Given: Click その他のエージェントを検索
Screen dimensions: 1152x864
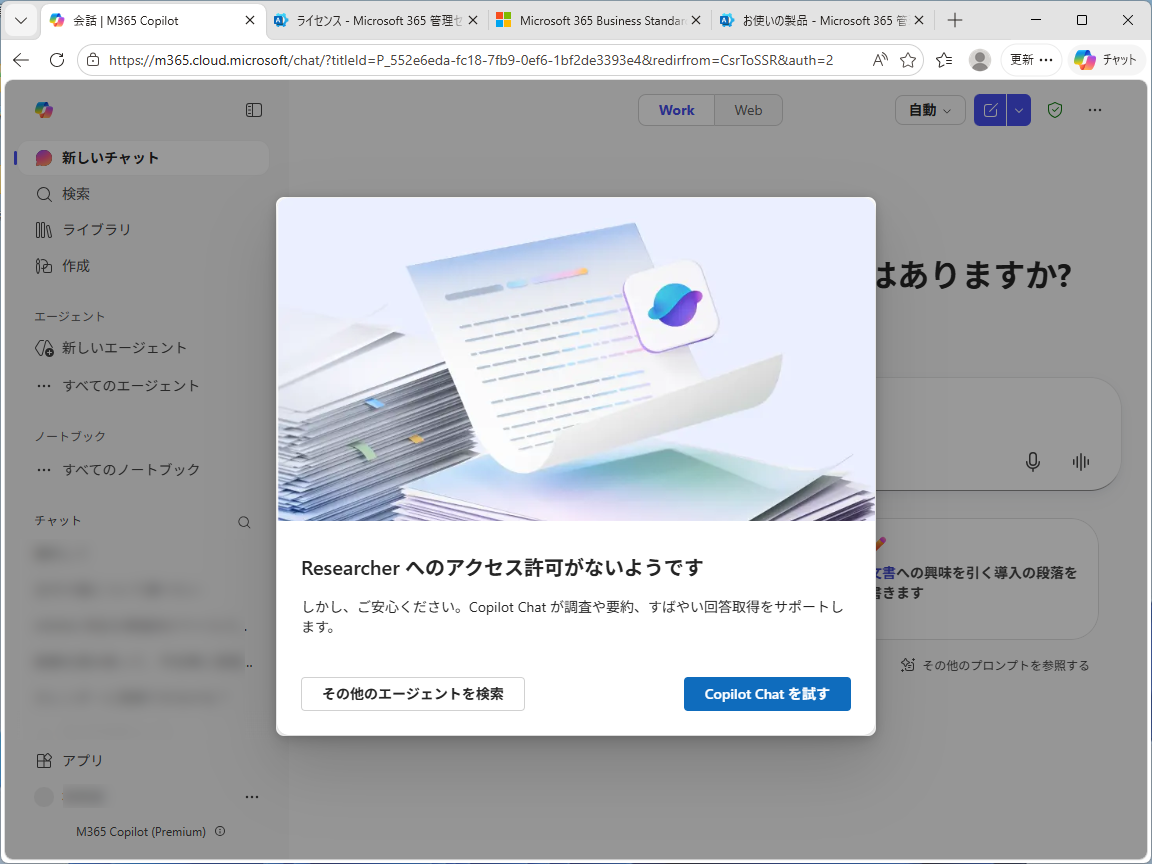Looking at the screenshot, I should 412,693.
